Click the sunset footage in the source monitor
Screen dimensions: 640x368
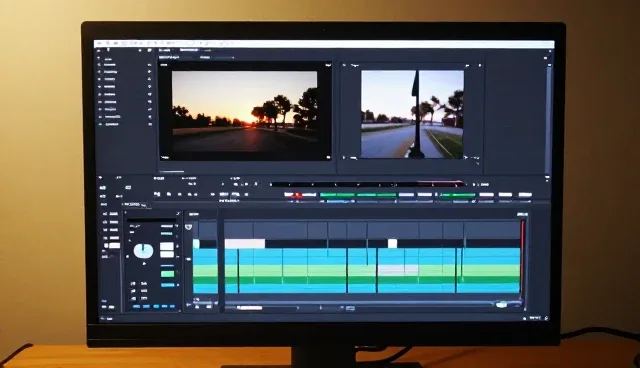pos(244,111)
